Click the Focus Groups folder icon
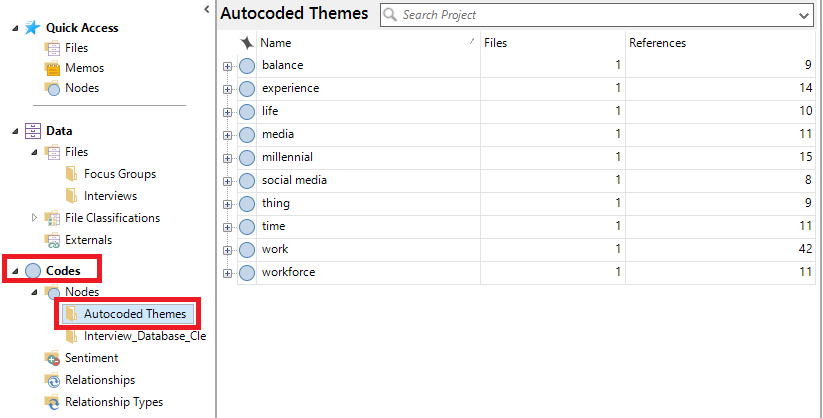This screenshot has width=823, height=418. [x=71, y=174]
